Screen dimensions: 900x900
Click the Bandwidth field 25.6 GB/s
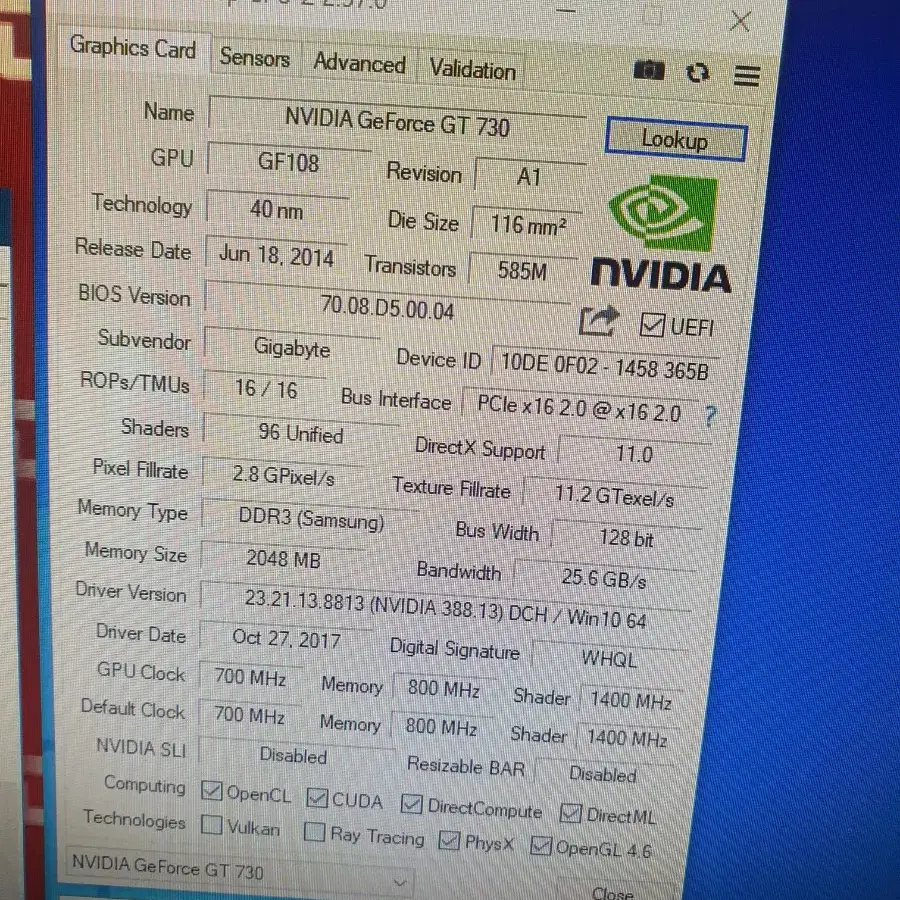pos(604,577)
